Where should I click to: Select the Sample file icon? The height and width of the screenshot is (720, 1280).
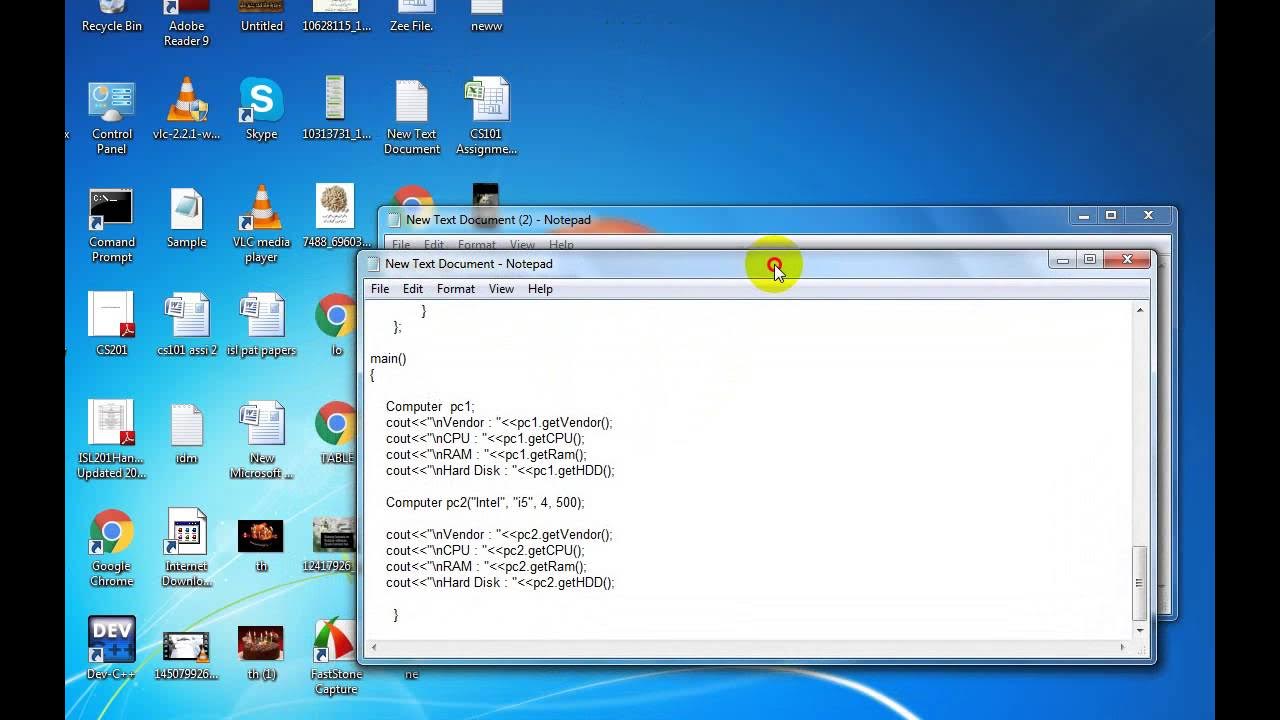(x=186, y=218)
